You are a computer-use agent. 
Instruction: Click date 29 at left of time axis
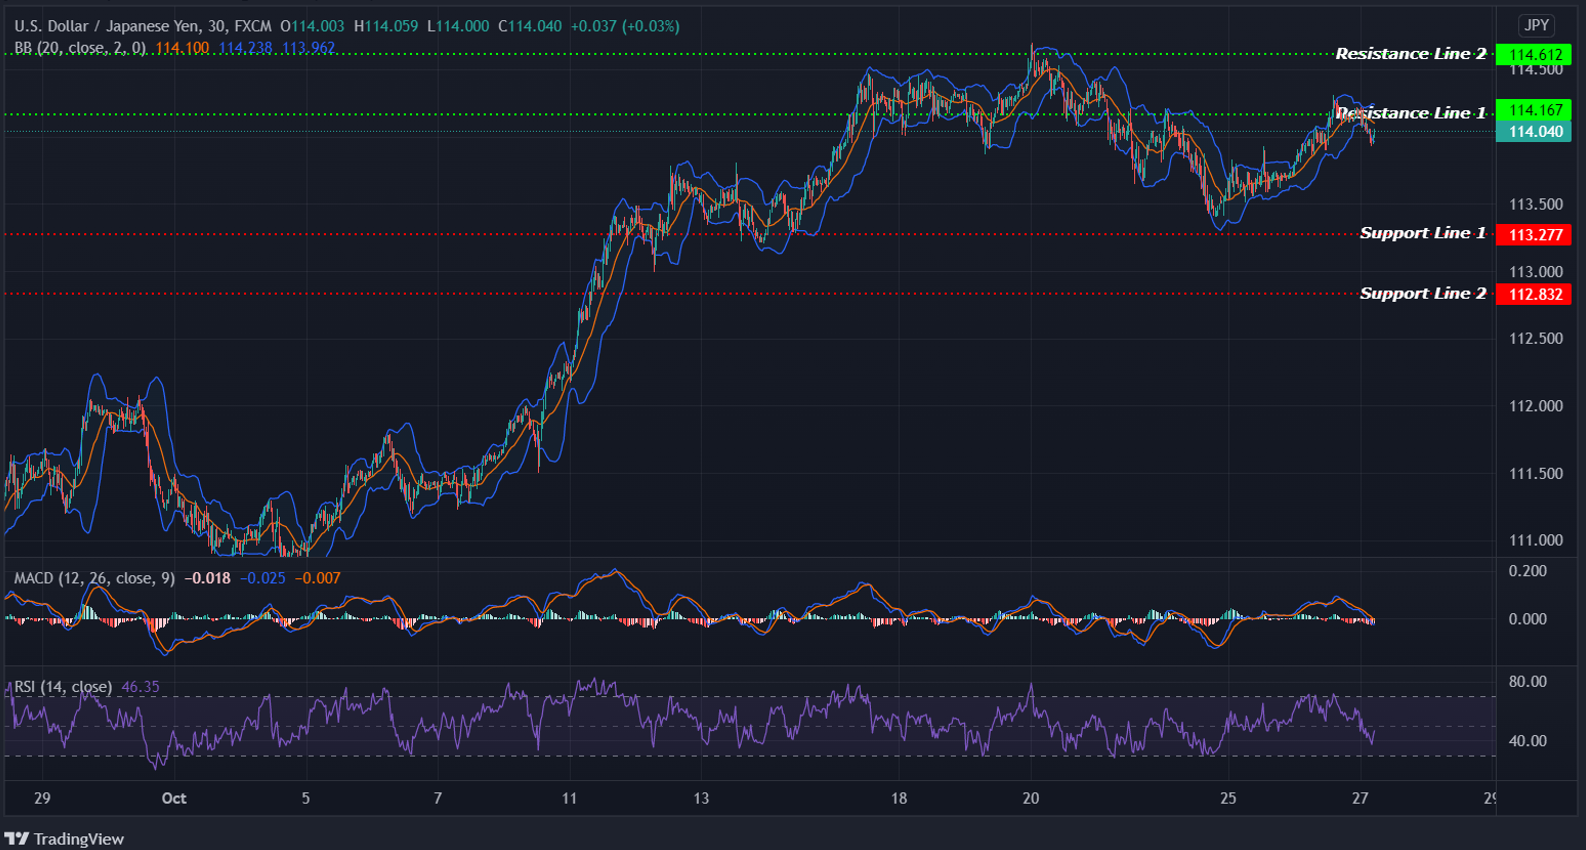click(x=42, y=798)
